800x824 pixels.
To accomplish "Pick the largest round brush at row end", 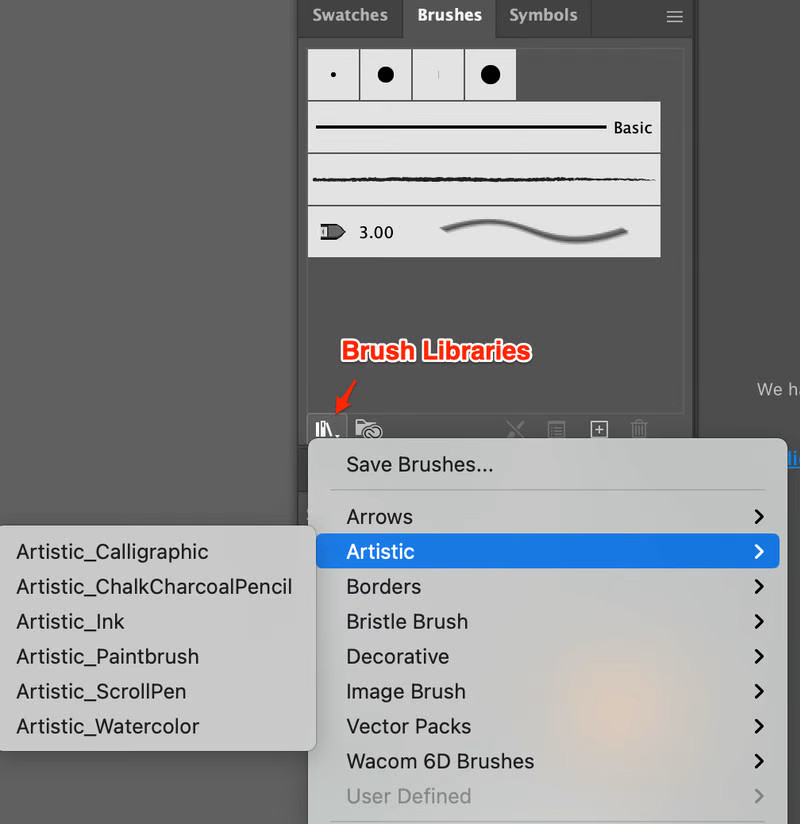I will tap(490, 75).
